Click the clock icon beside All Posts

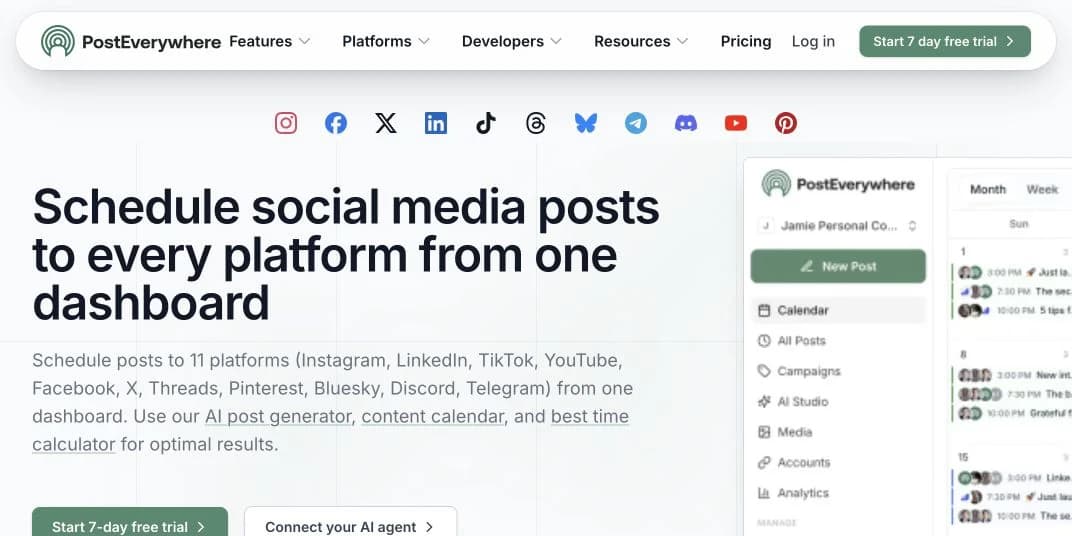pos(764,340)
